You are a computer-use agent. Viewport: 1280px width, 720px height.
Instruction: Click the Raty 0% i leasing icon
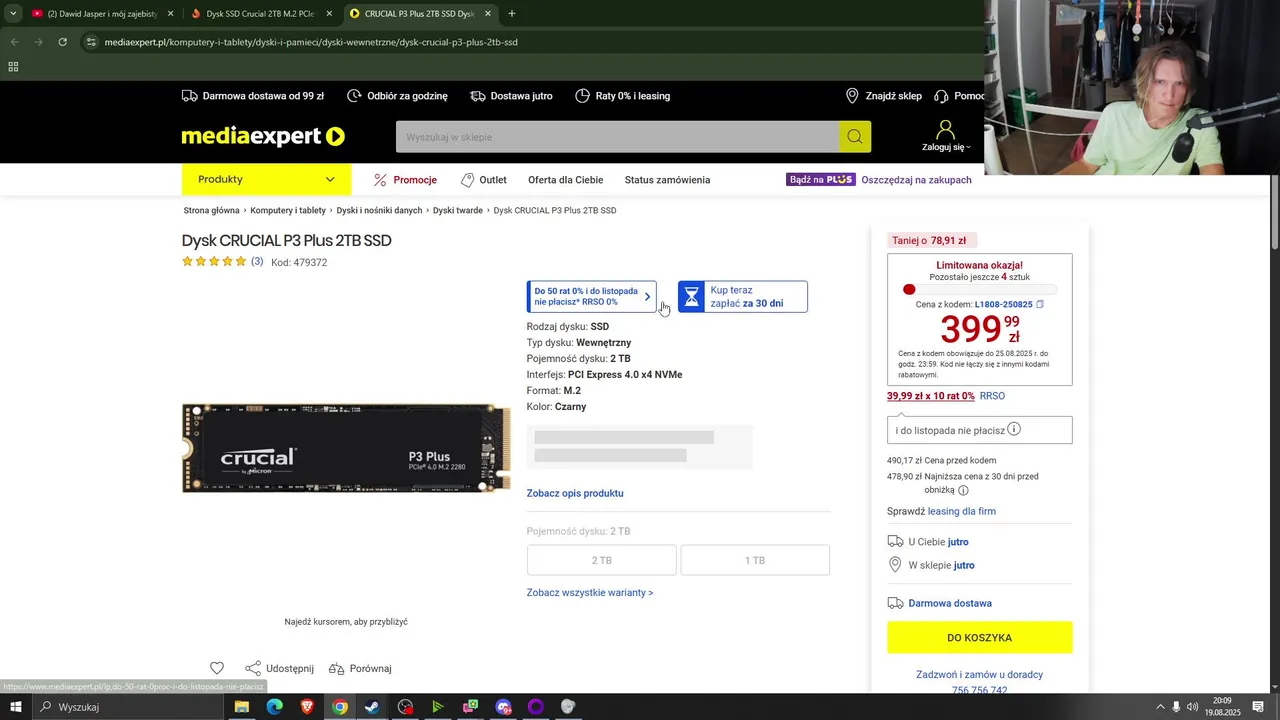pyautogui.click(x=583, y=96)
